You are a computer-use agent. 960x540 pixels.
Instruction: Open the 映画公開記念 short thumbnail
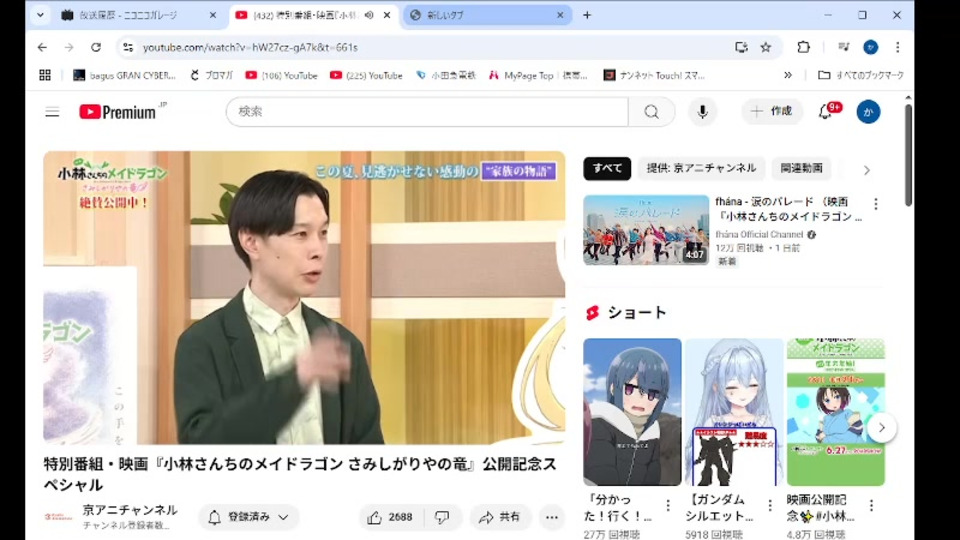coord(835,412)
